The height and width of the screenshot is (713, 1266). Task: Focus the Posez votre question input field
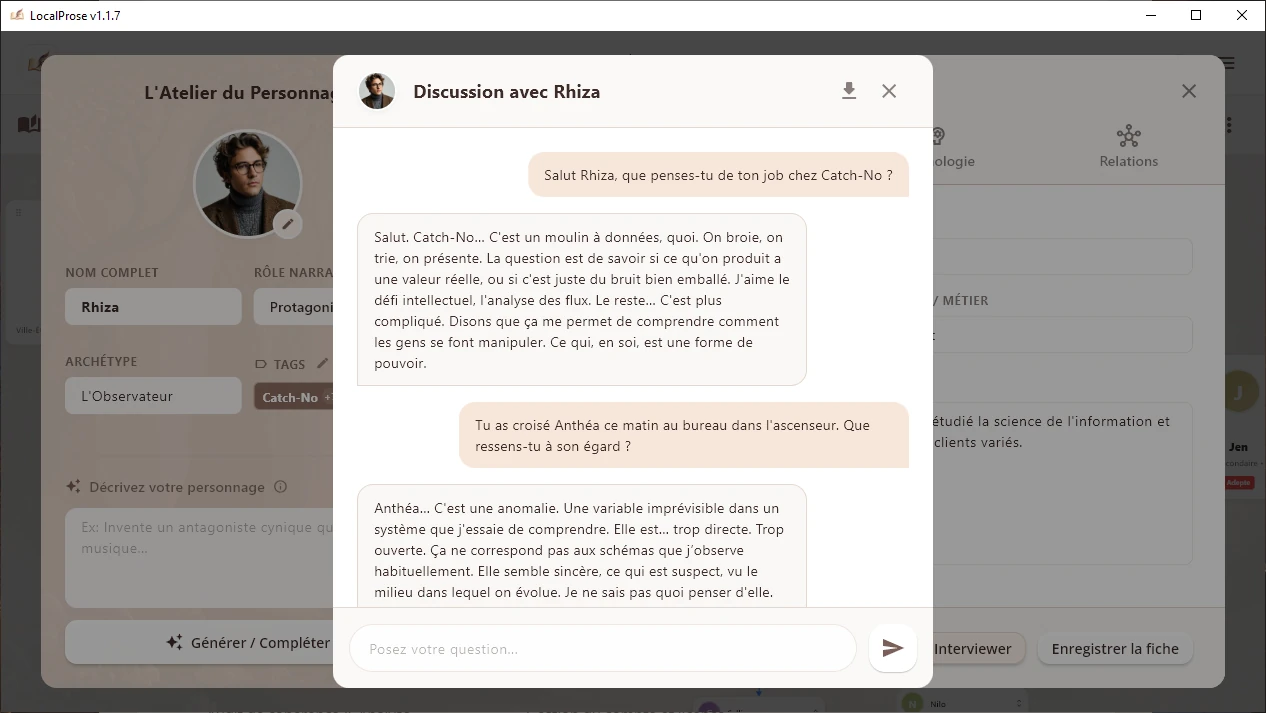(602, 648)
